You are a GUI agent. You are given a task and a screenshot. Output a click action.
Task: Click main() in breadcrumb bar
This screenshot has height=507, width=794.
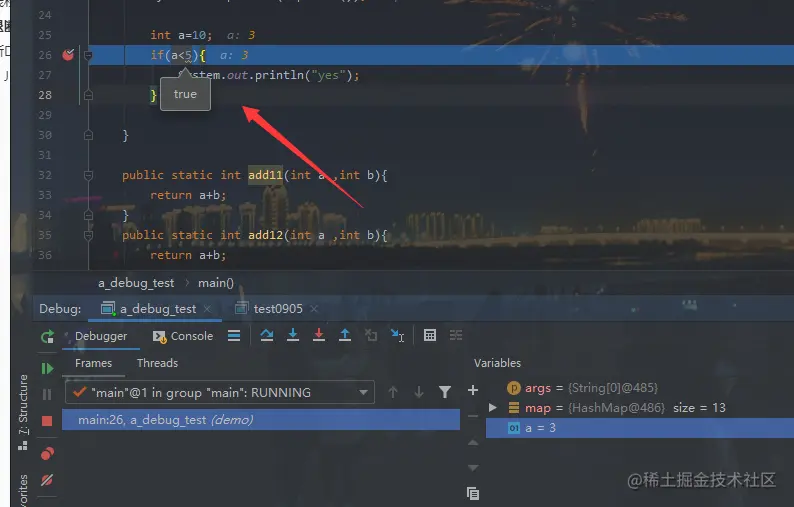216,283
